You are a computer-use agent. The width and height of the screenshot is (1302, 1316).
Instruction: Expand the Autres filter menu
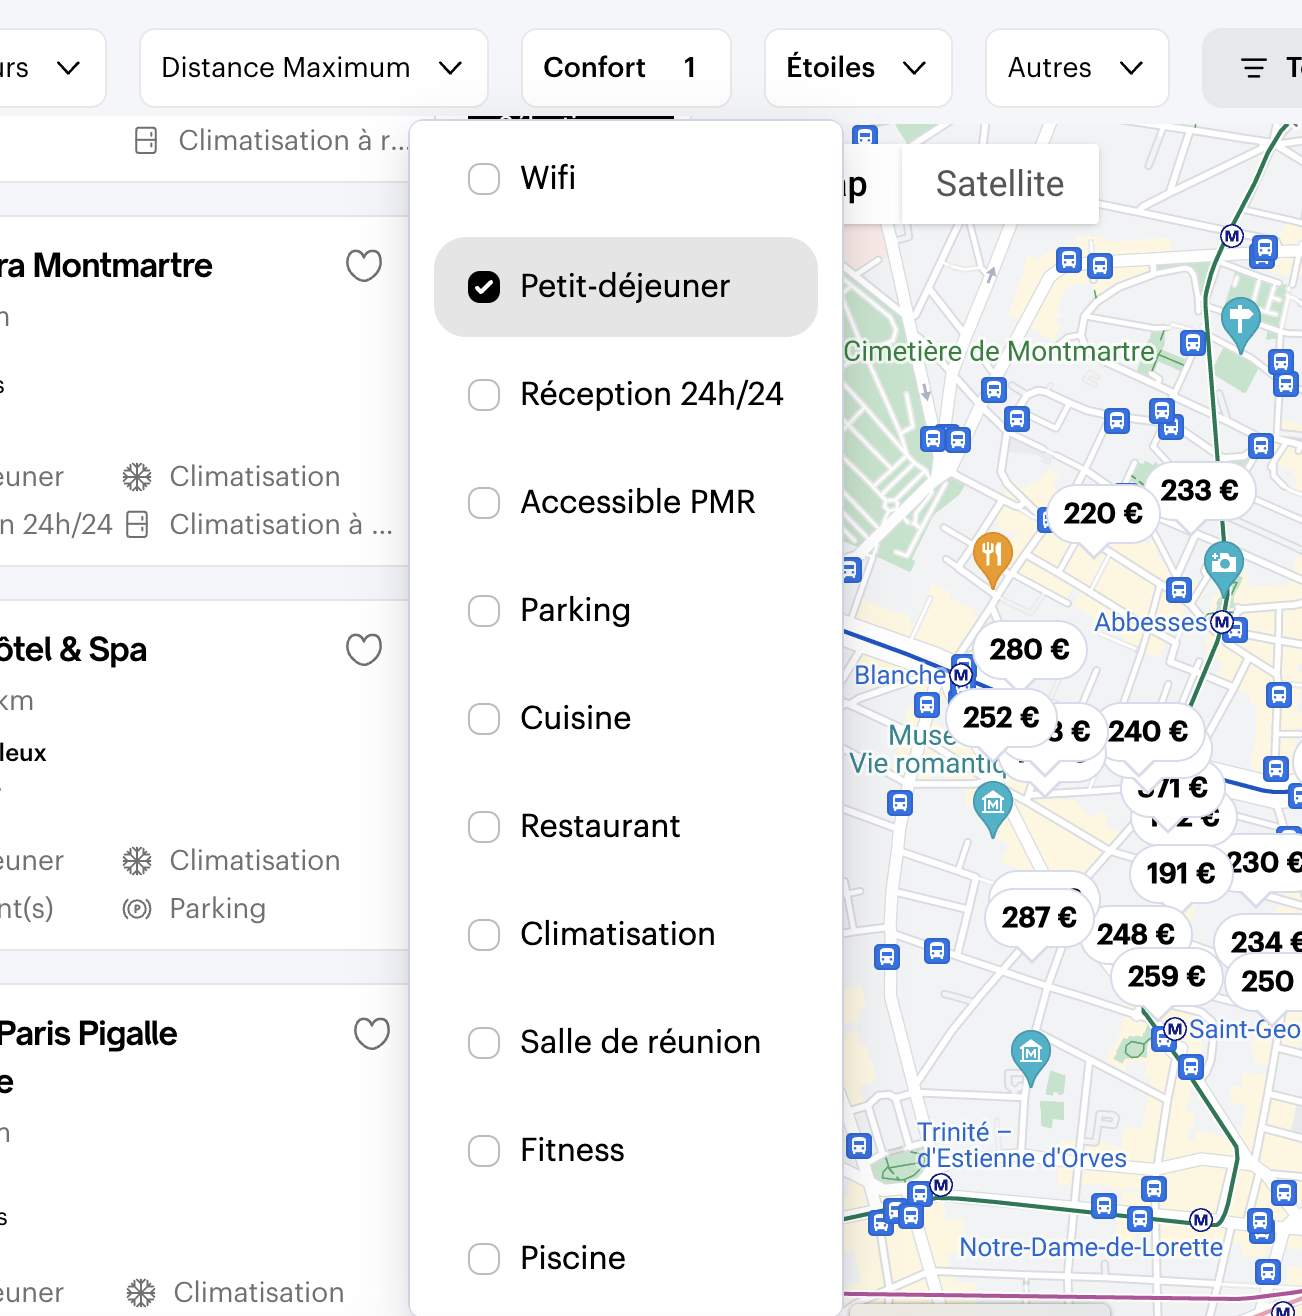(x=1076, y=68)
